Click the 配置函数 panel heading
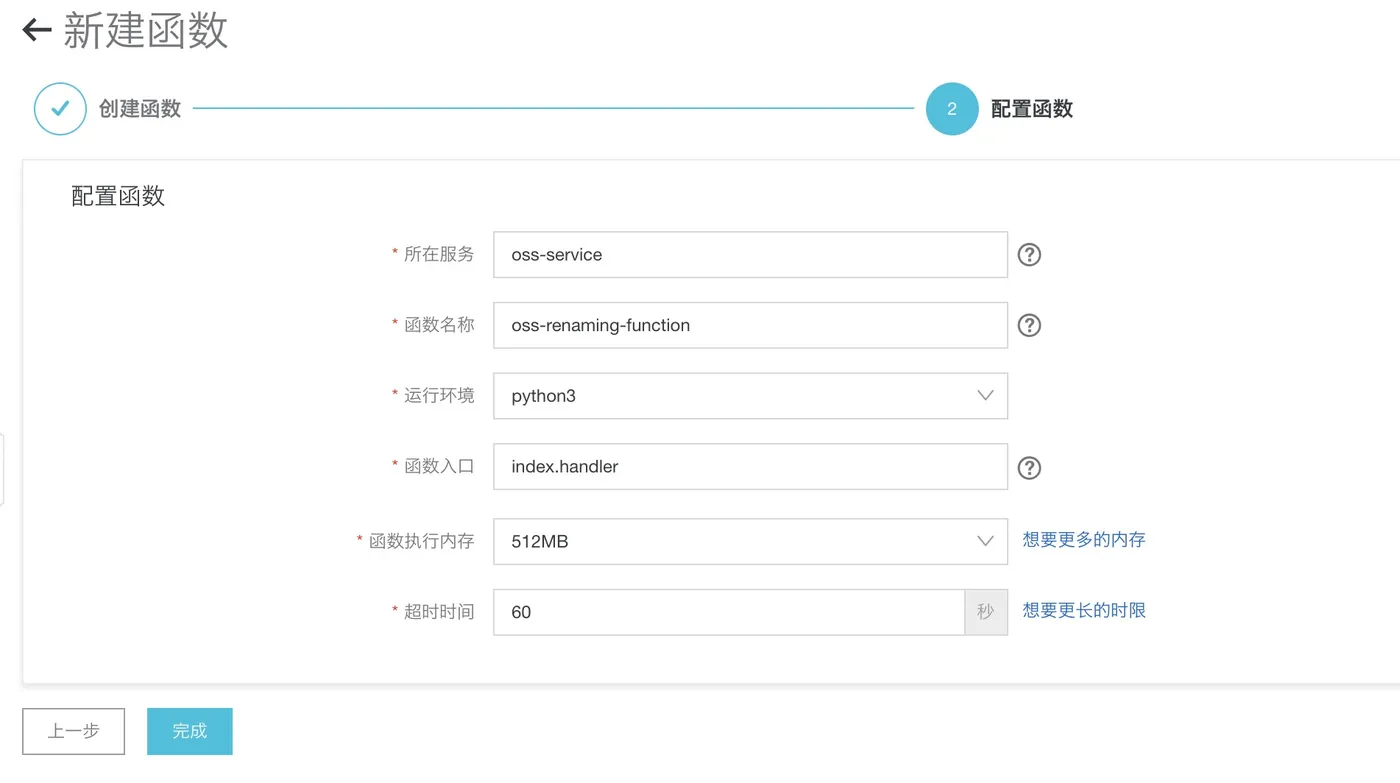Viewport: 1400px width, 783px height. 118,196
